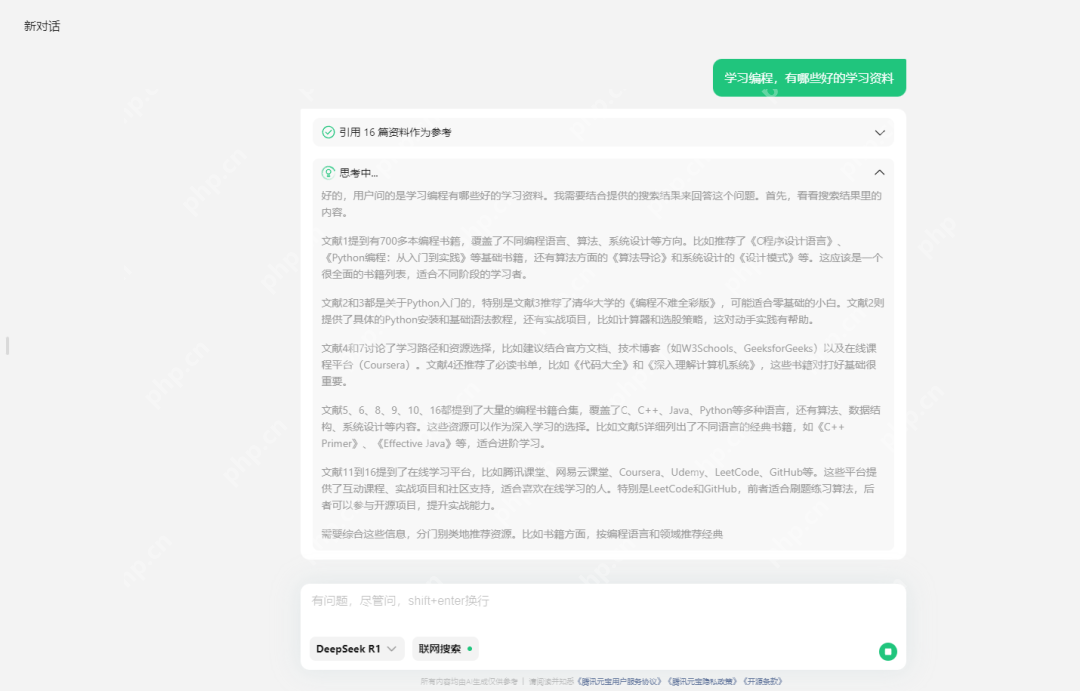This screenshot has height=691, width=1080.
Task: Open the DeepSeek R1 model selector
Action: coord(356,648)
